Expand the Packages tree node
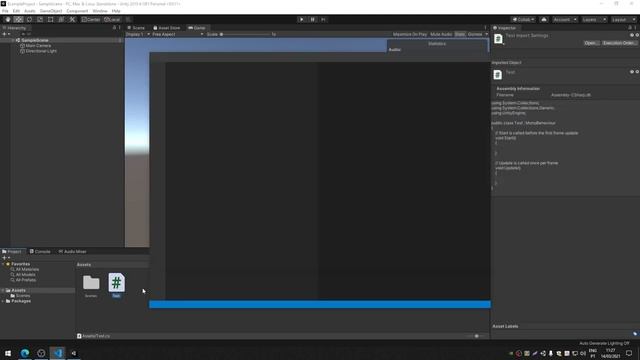The height and width of the screenshot is (360, 640). tap(3, 301)
